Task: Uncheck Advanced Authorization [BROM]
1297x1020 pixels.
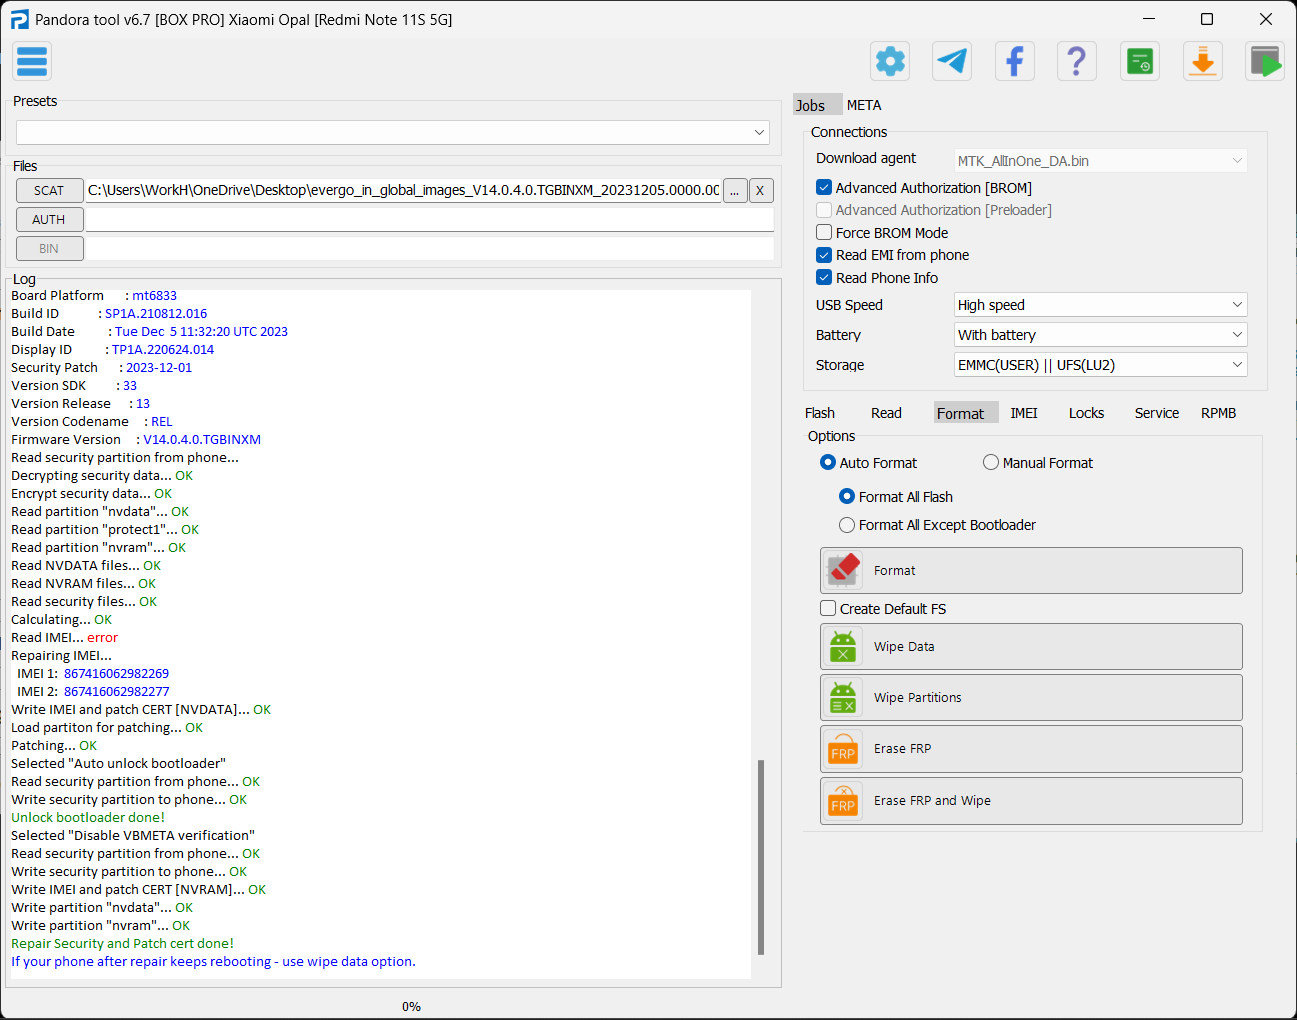Action: 824,187
